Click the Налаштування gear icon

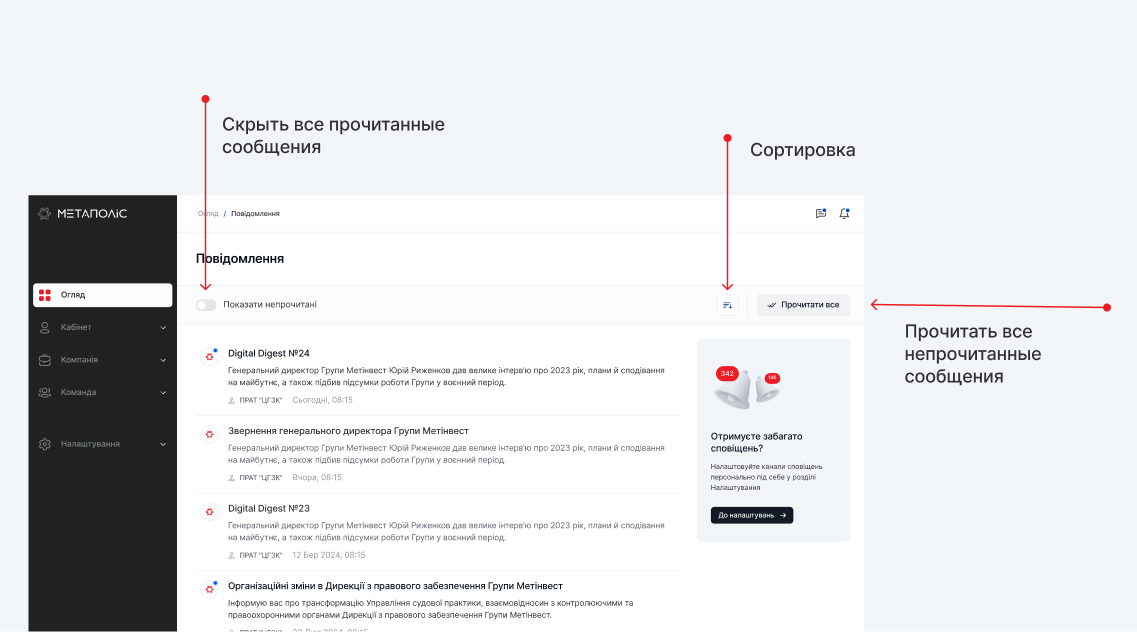pyautogui.click(x=45, y=444)
